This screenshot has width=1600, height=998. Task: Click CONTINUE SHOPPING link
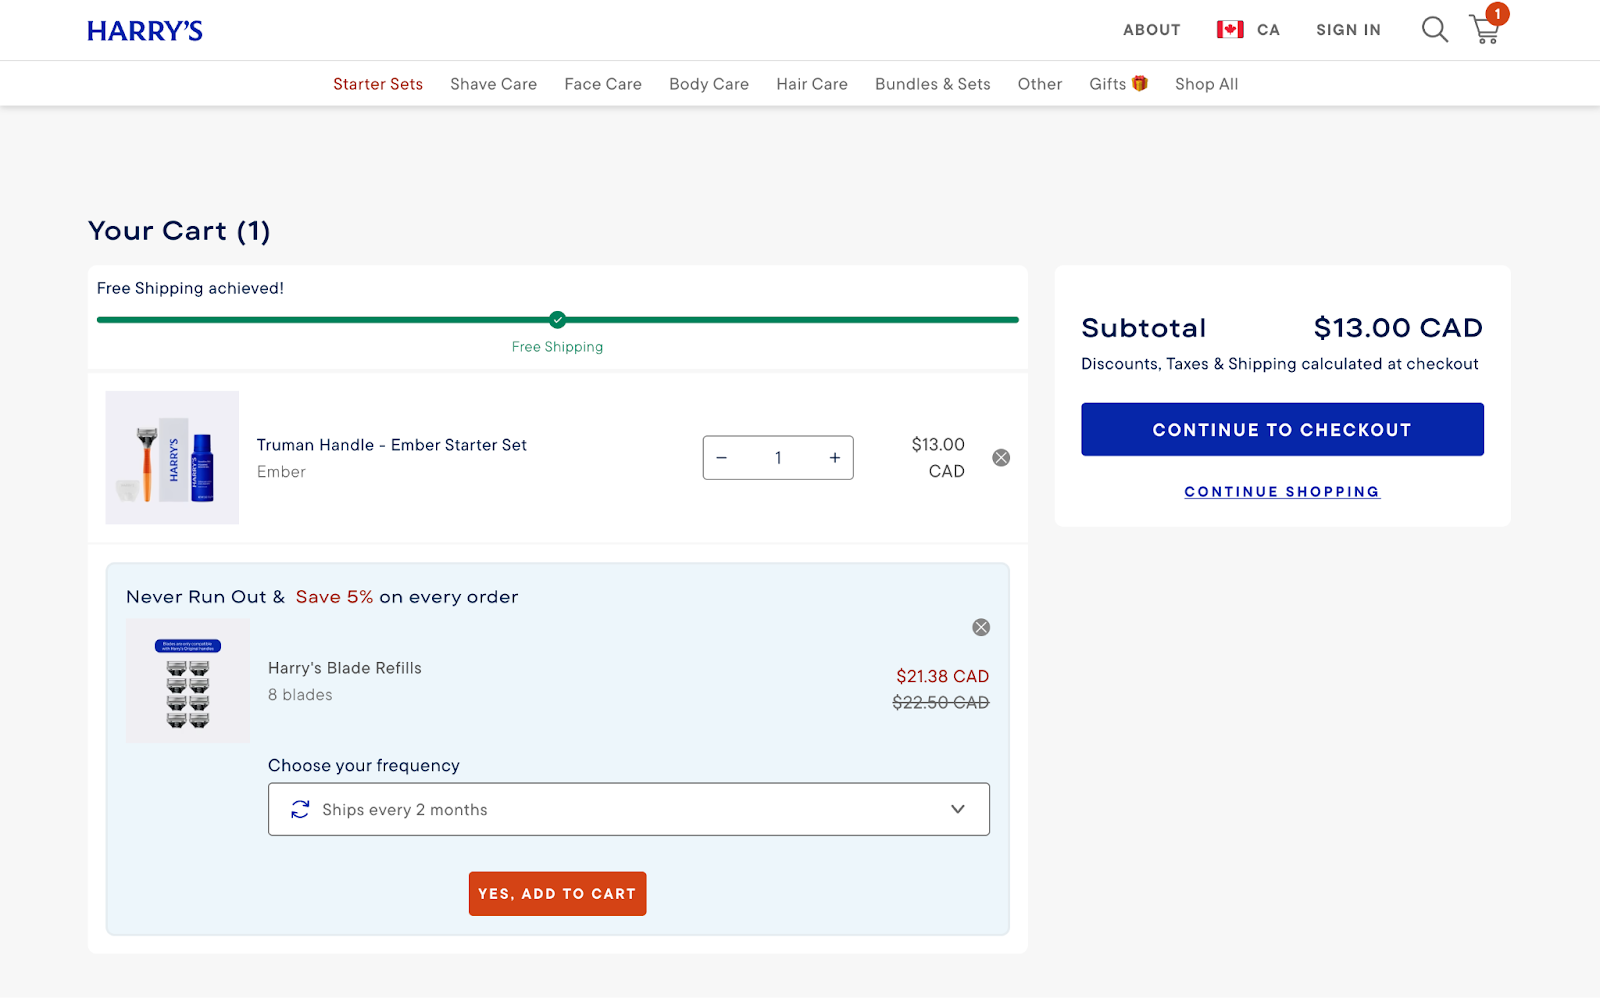pyautogui.click(x=1282, y=492)
